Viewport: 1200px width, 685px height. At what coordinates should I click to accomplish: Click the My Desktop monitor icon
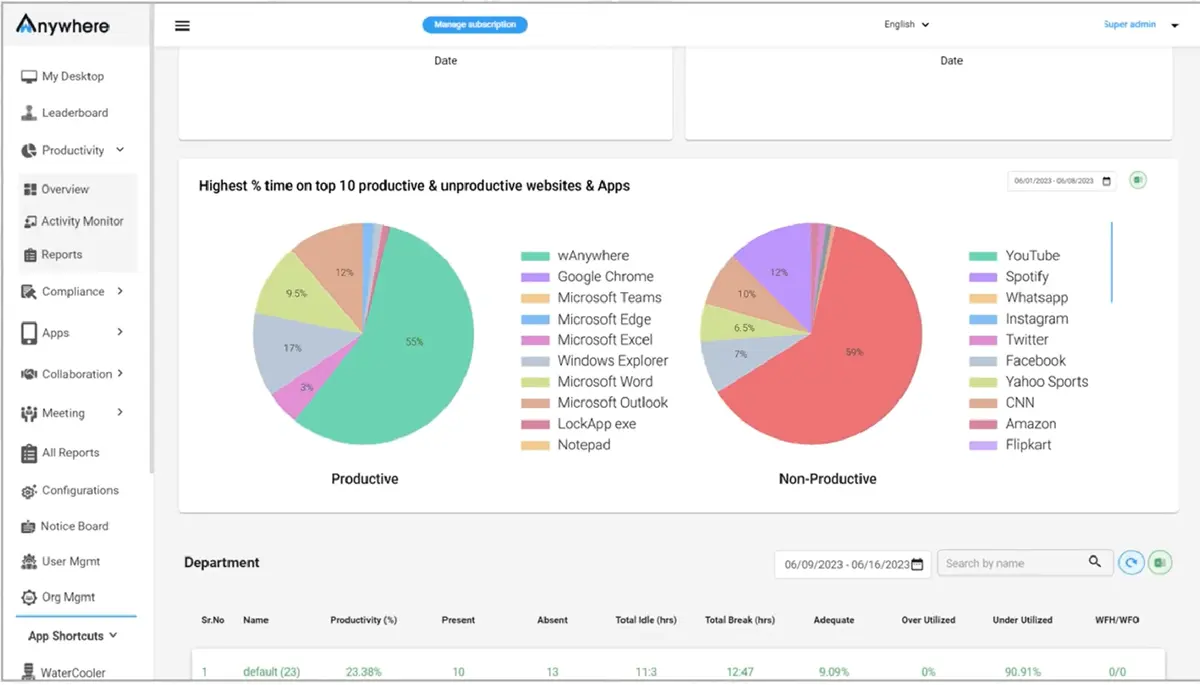pos(29,76)
